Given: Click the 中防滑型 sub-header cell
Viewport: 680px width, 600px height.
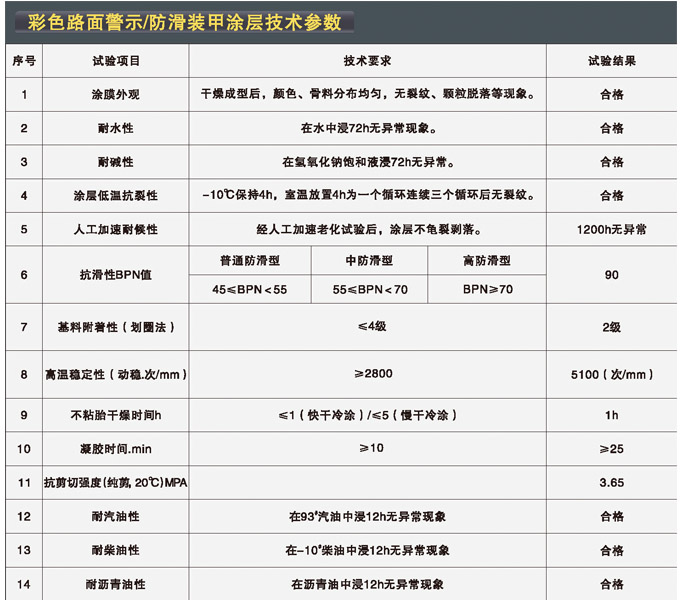Looking at the screenshot, I should click(x=369, y=260).
